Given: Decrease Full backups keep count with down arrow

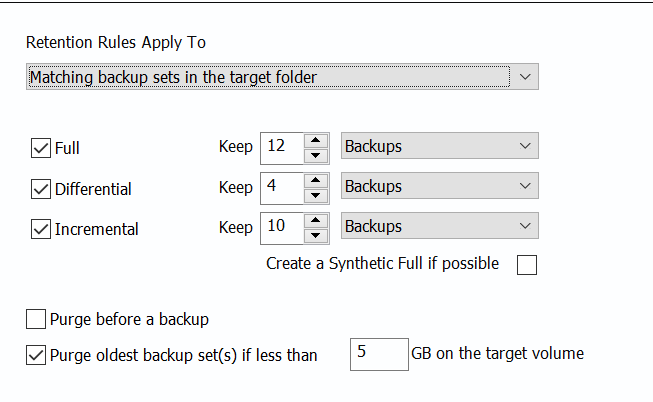Looking at the screenshot, I should (316, 155).
